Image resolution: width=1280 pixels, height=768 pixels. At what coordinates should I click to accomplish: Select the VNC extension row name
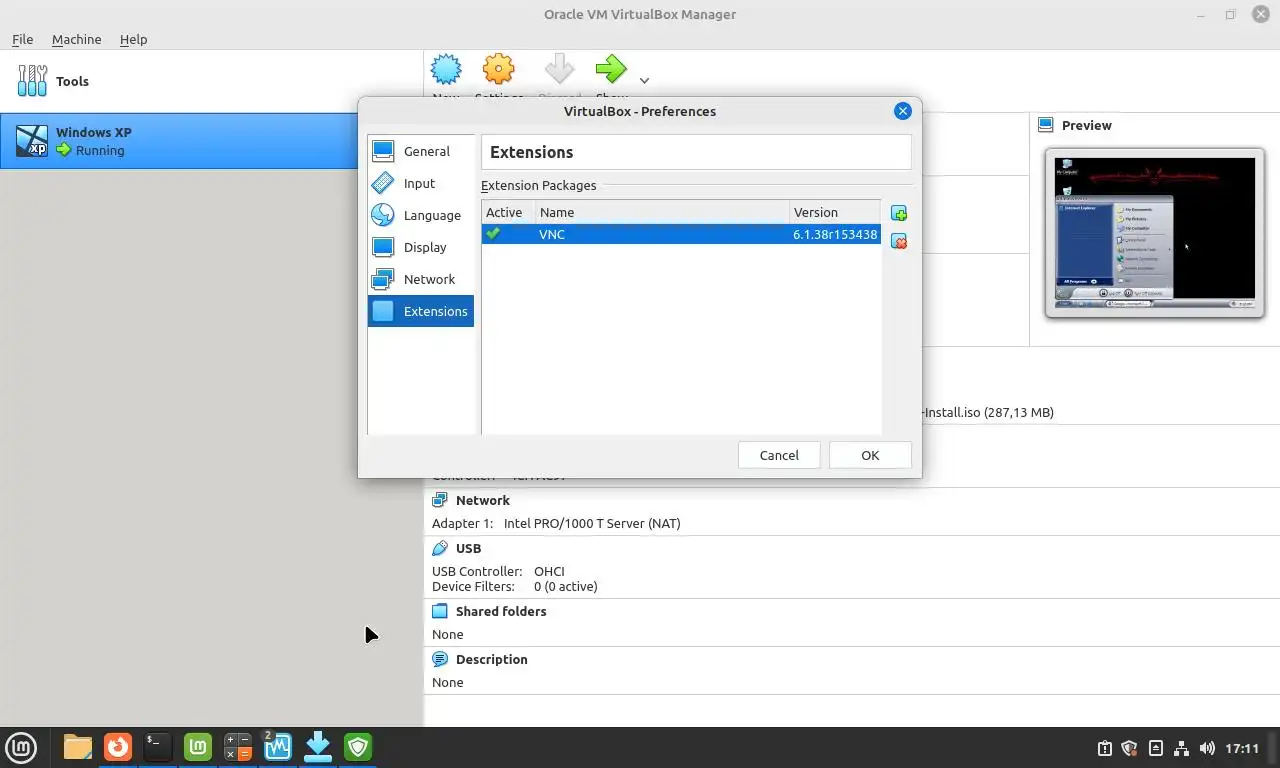click(552, 234)
